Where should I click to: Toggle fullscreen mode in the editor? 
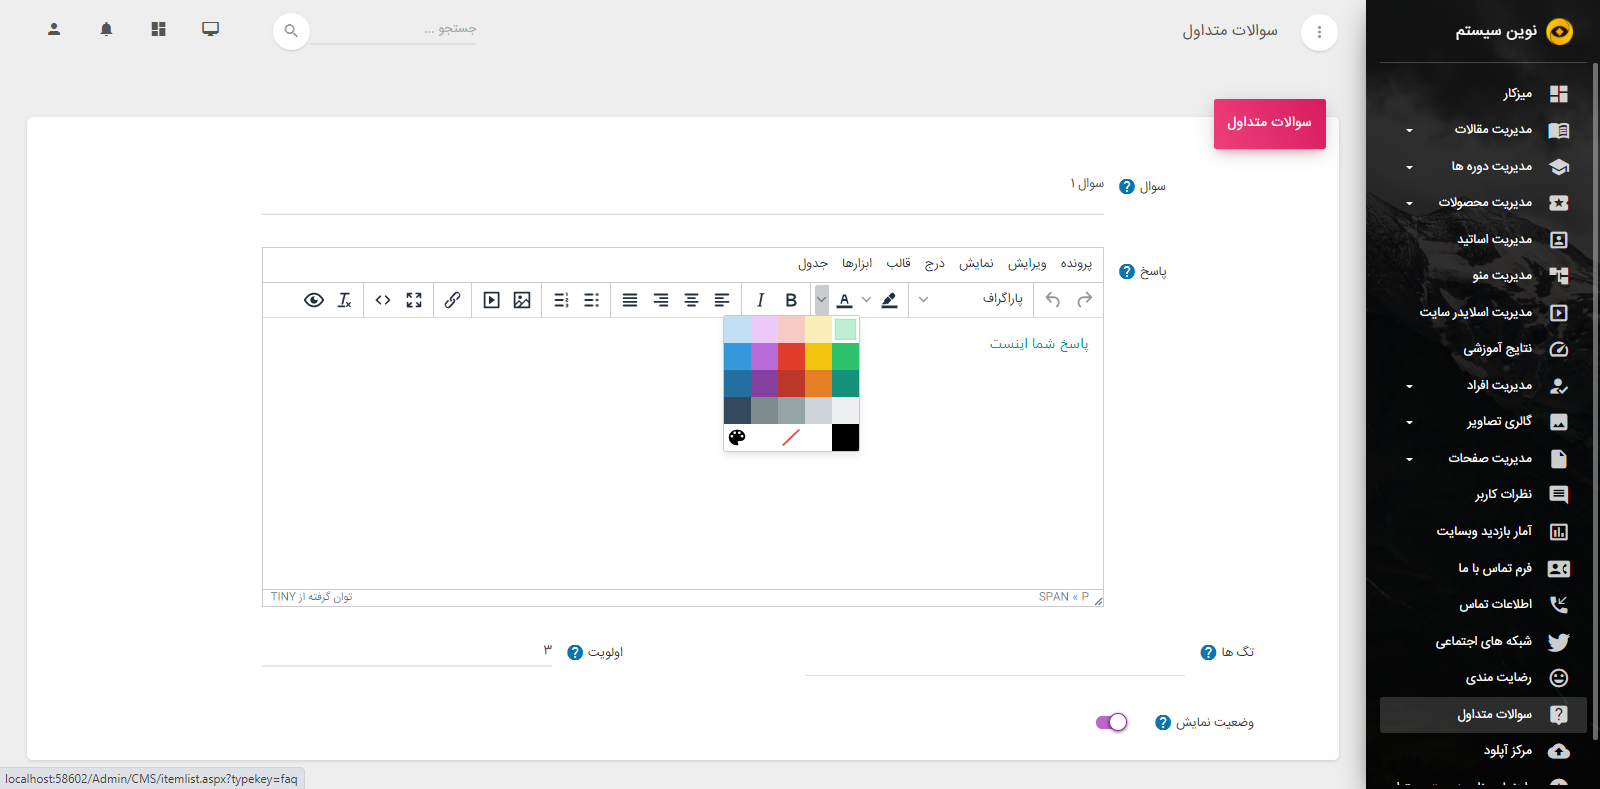(414, 300)
